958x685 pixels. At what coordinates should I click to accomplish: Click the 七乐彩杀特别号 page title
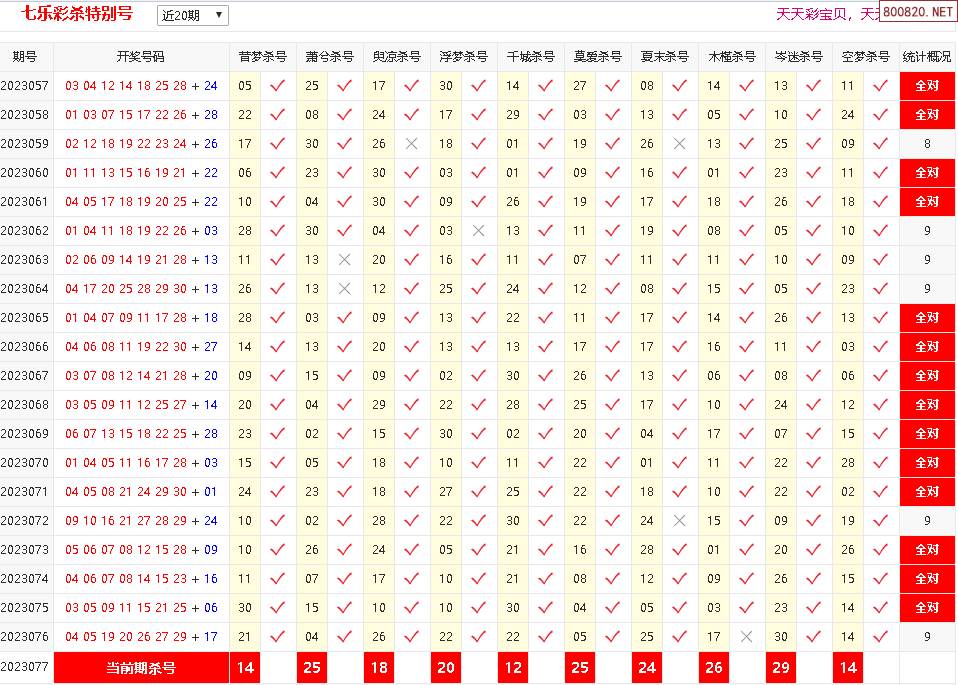77,13
